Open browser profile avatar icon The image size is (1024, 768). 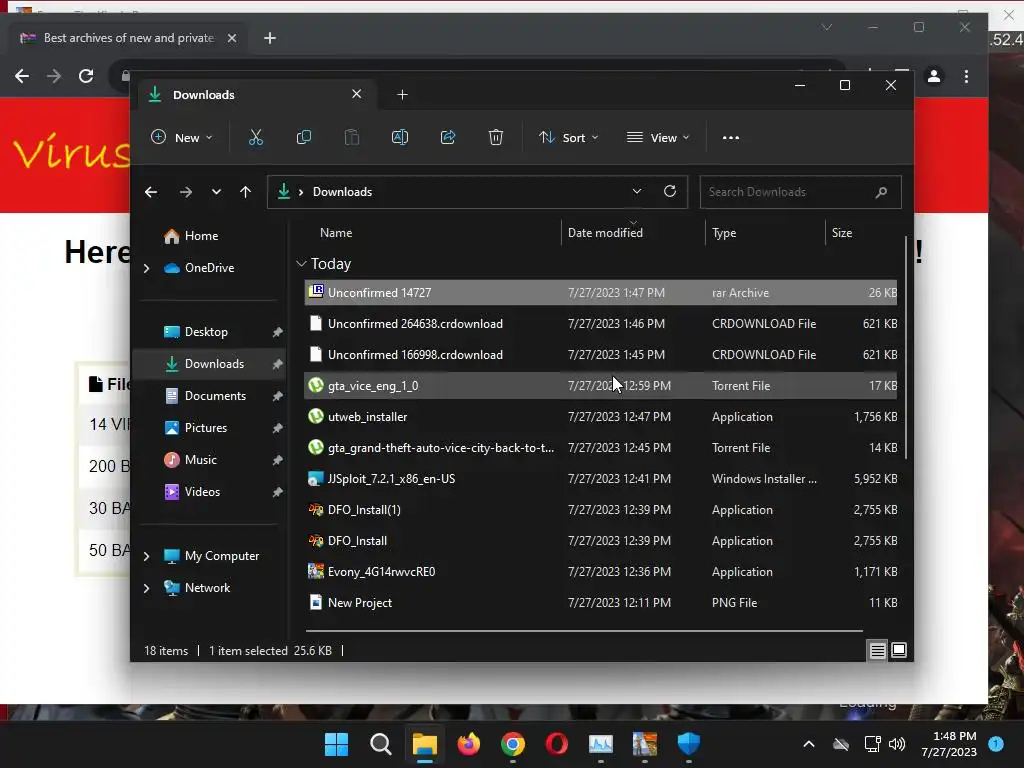(934, 76)
